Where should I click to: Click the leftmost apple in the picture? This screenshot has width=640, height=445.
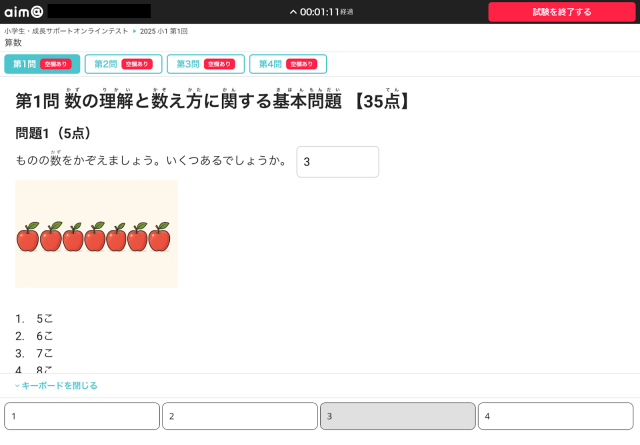coord(28,237)
